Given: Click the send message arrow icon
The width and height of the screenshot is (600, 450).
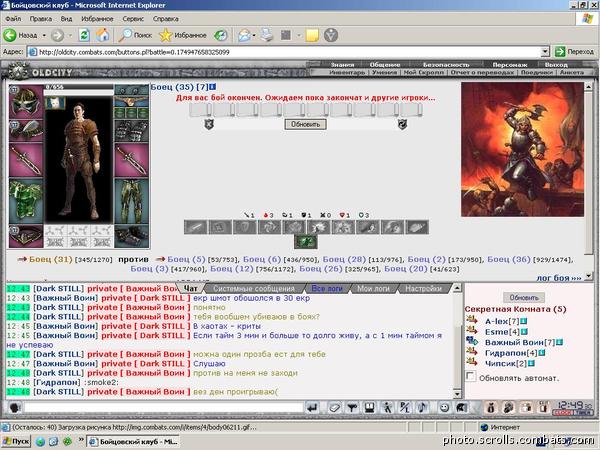Looking at the screenshot, I should click(x=312, y=408).
